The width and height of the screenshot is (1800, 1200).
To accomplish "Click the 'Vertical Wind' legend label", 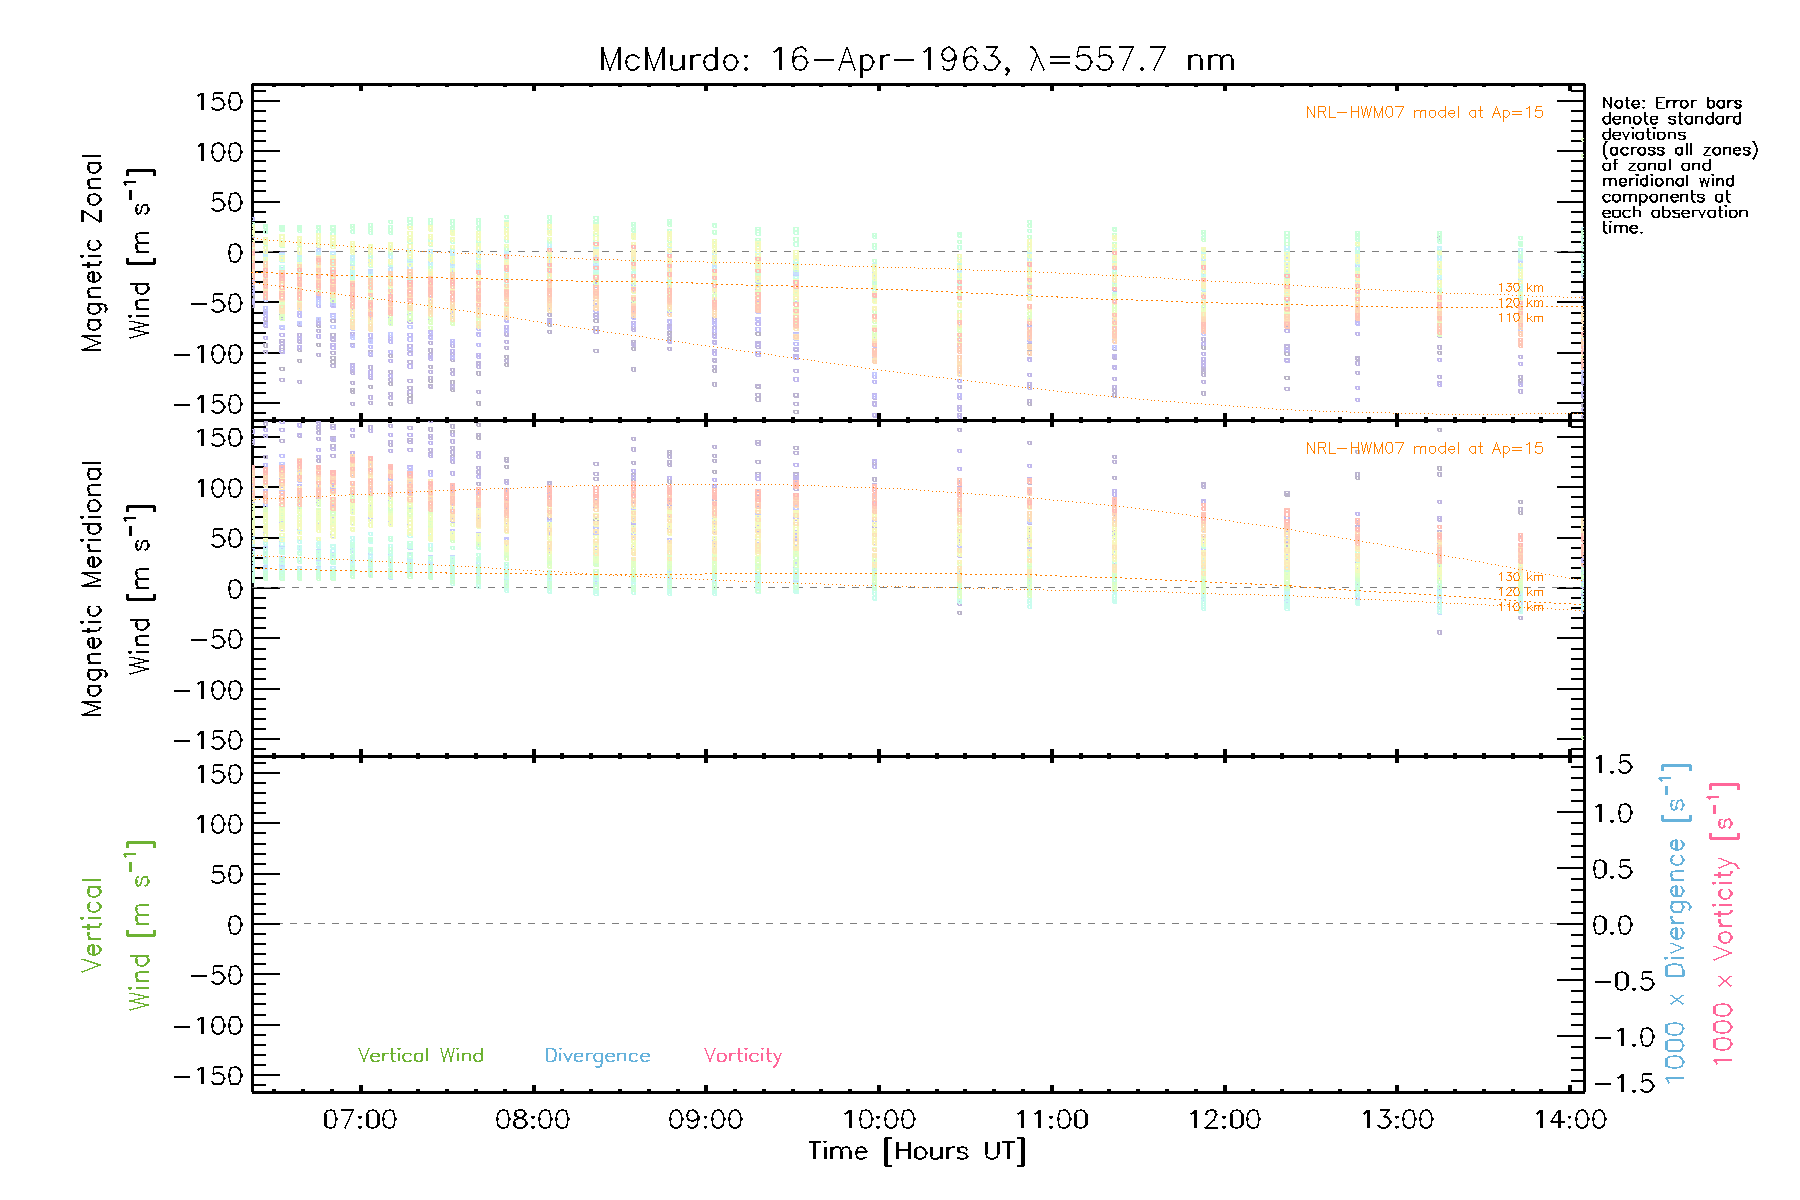I will coord(420,1055).
